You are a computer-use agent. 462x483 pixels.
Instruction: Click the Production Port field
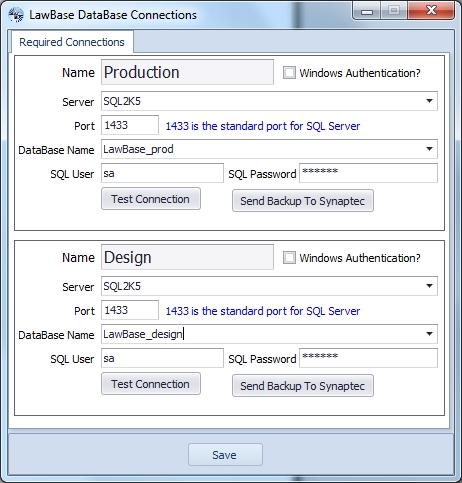(130, 125)
